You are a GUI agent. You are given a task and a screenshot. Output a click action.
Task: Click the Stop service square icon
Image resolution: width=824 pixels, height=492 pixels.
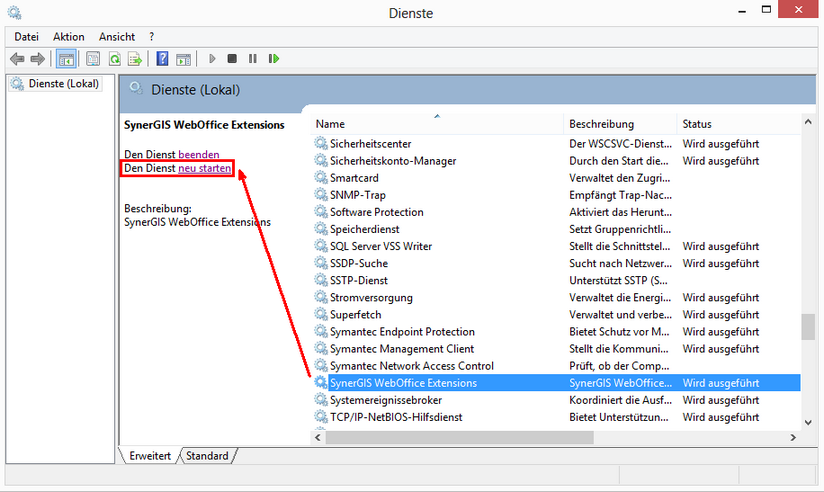pos(232,58)
